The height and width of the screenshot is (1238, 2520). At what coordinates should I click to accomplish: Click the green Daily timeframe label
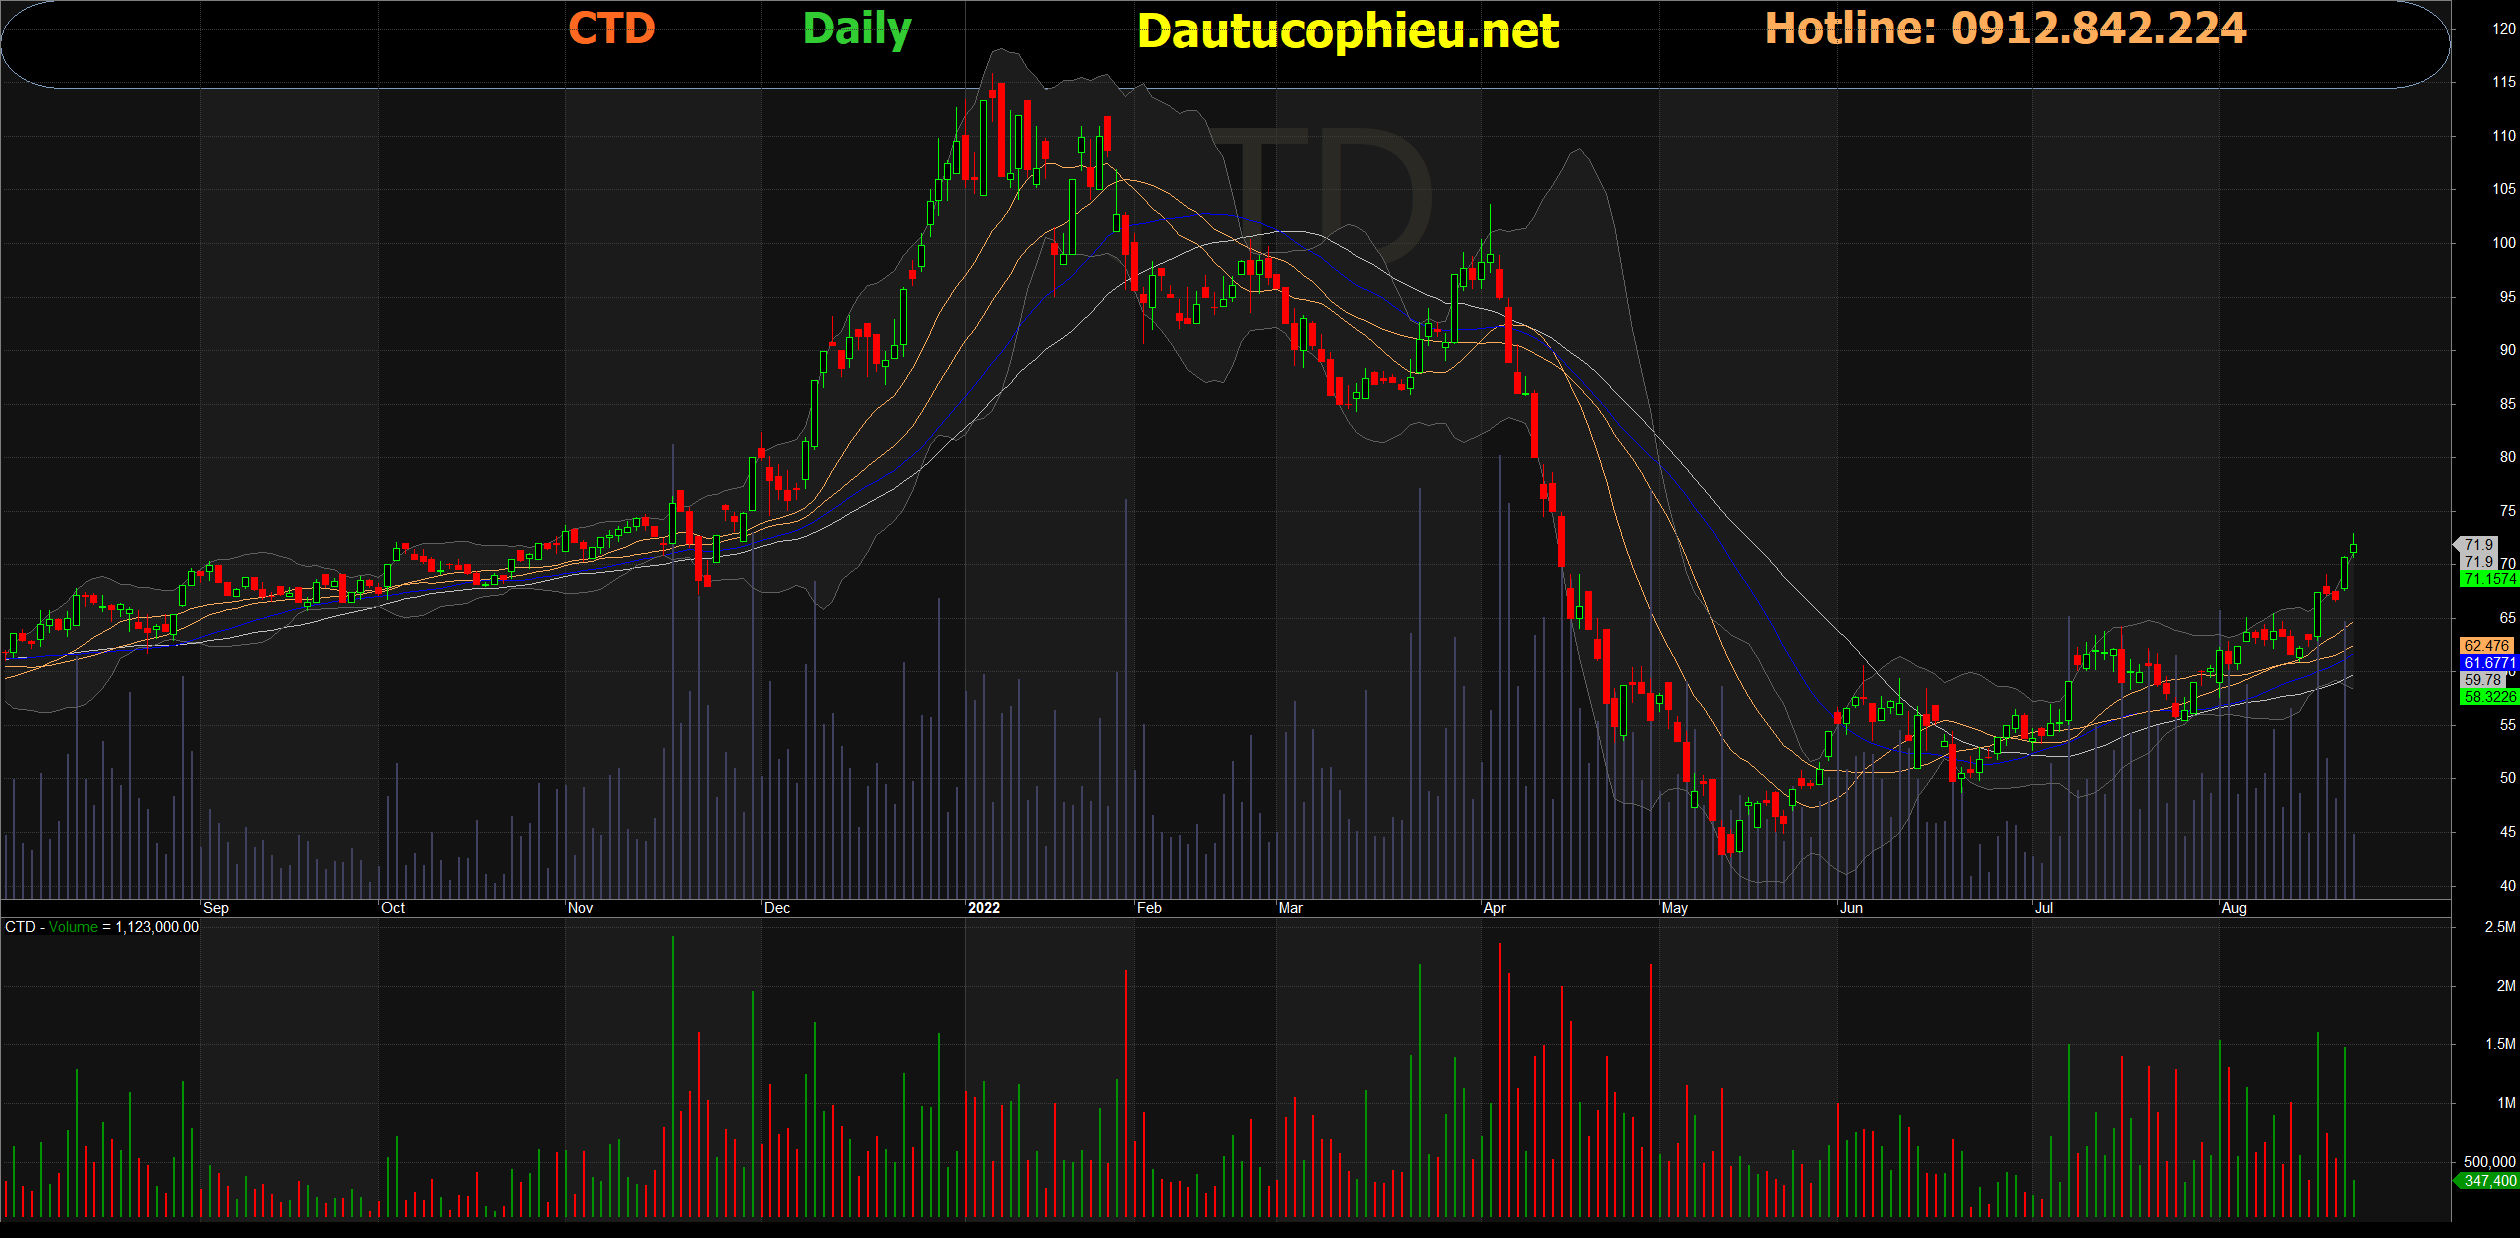pos(857,29)
